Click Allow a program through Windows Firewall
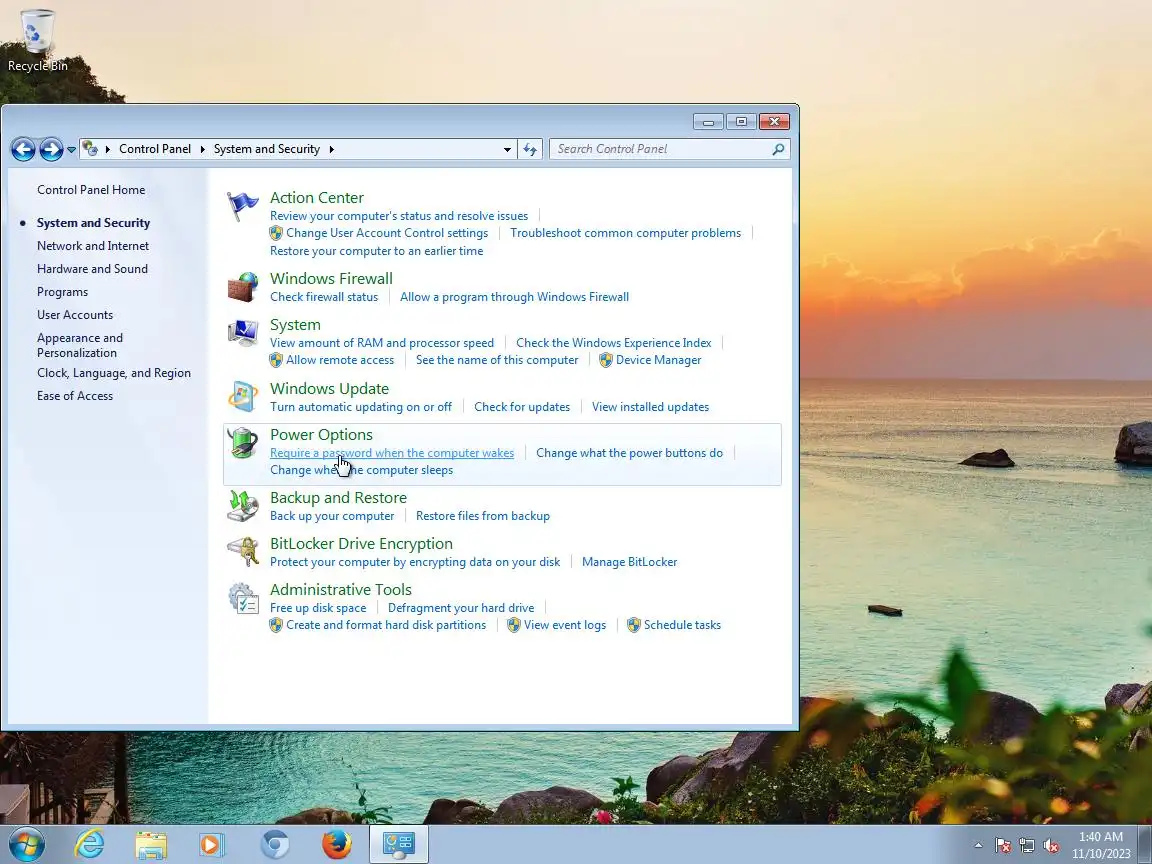Screen dimensions: 1152x864 (514, 297)
